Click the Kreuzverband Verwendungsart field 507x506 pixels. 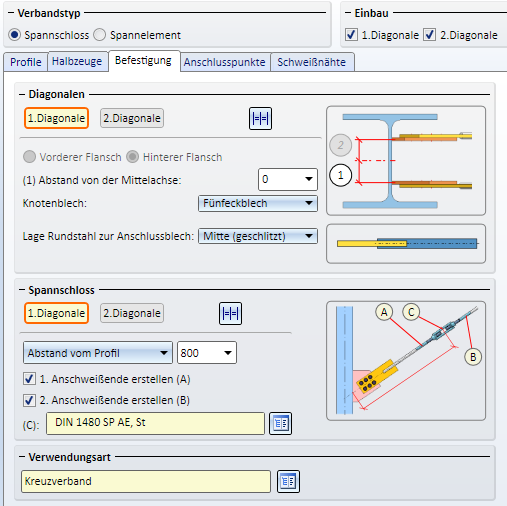pyautogui.click(x=146, y=481)
